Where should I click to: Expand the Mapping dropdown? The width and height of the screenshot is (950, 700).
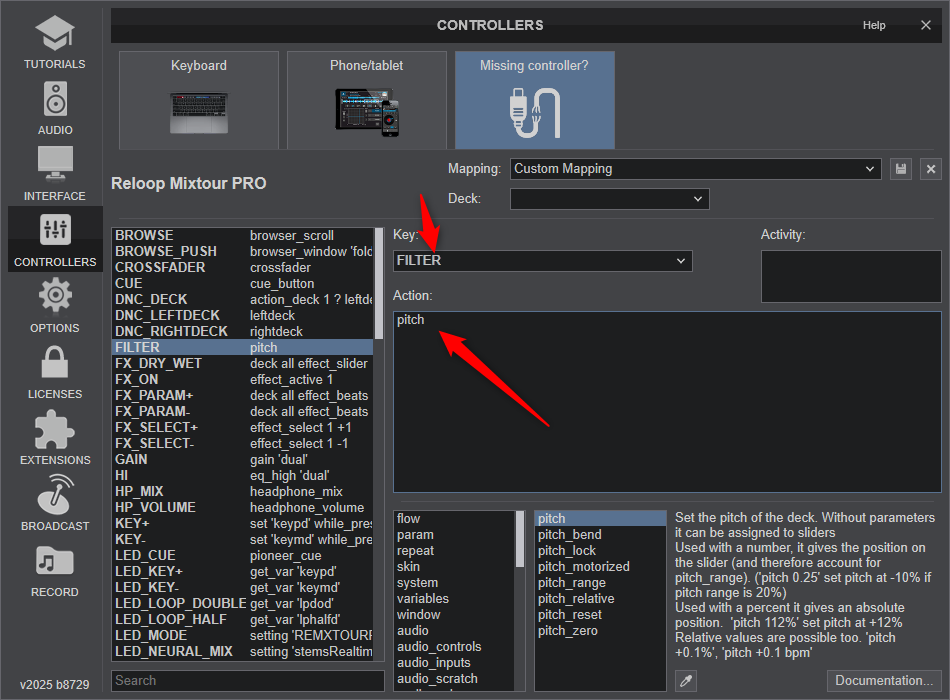click(x=695, y=169)
